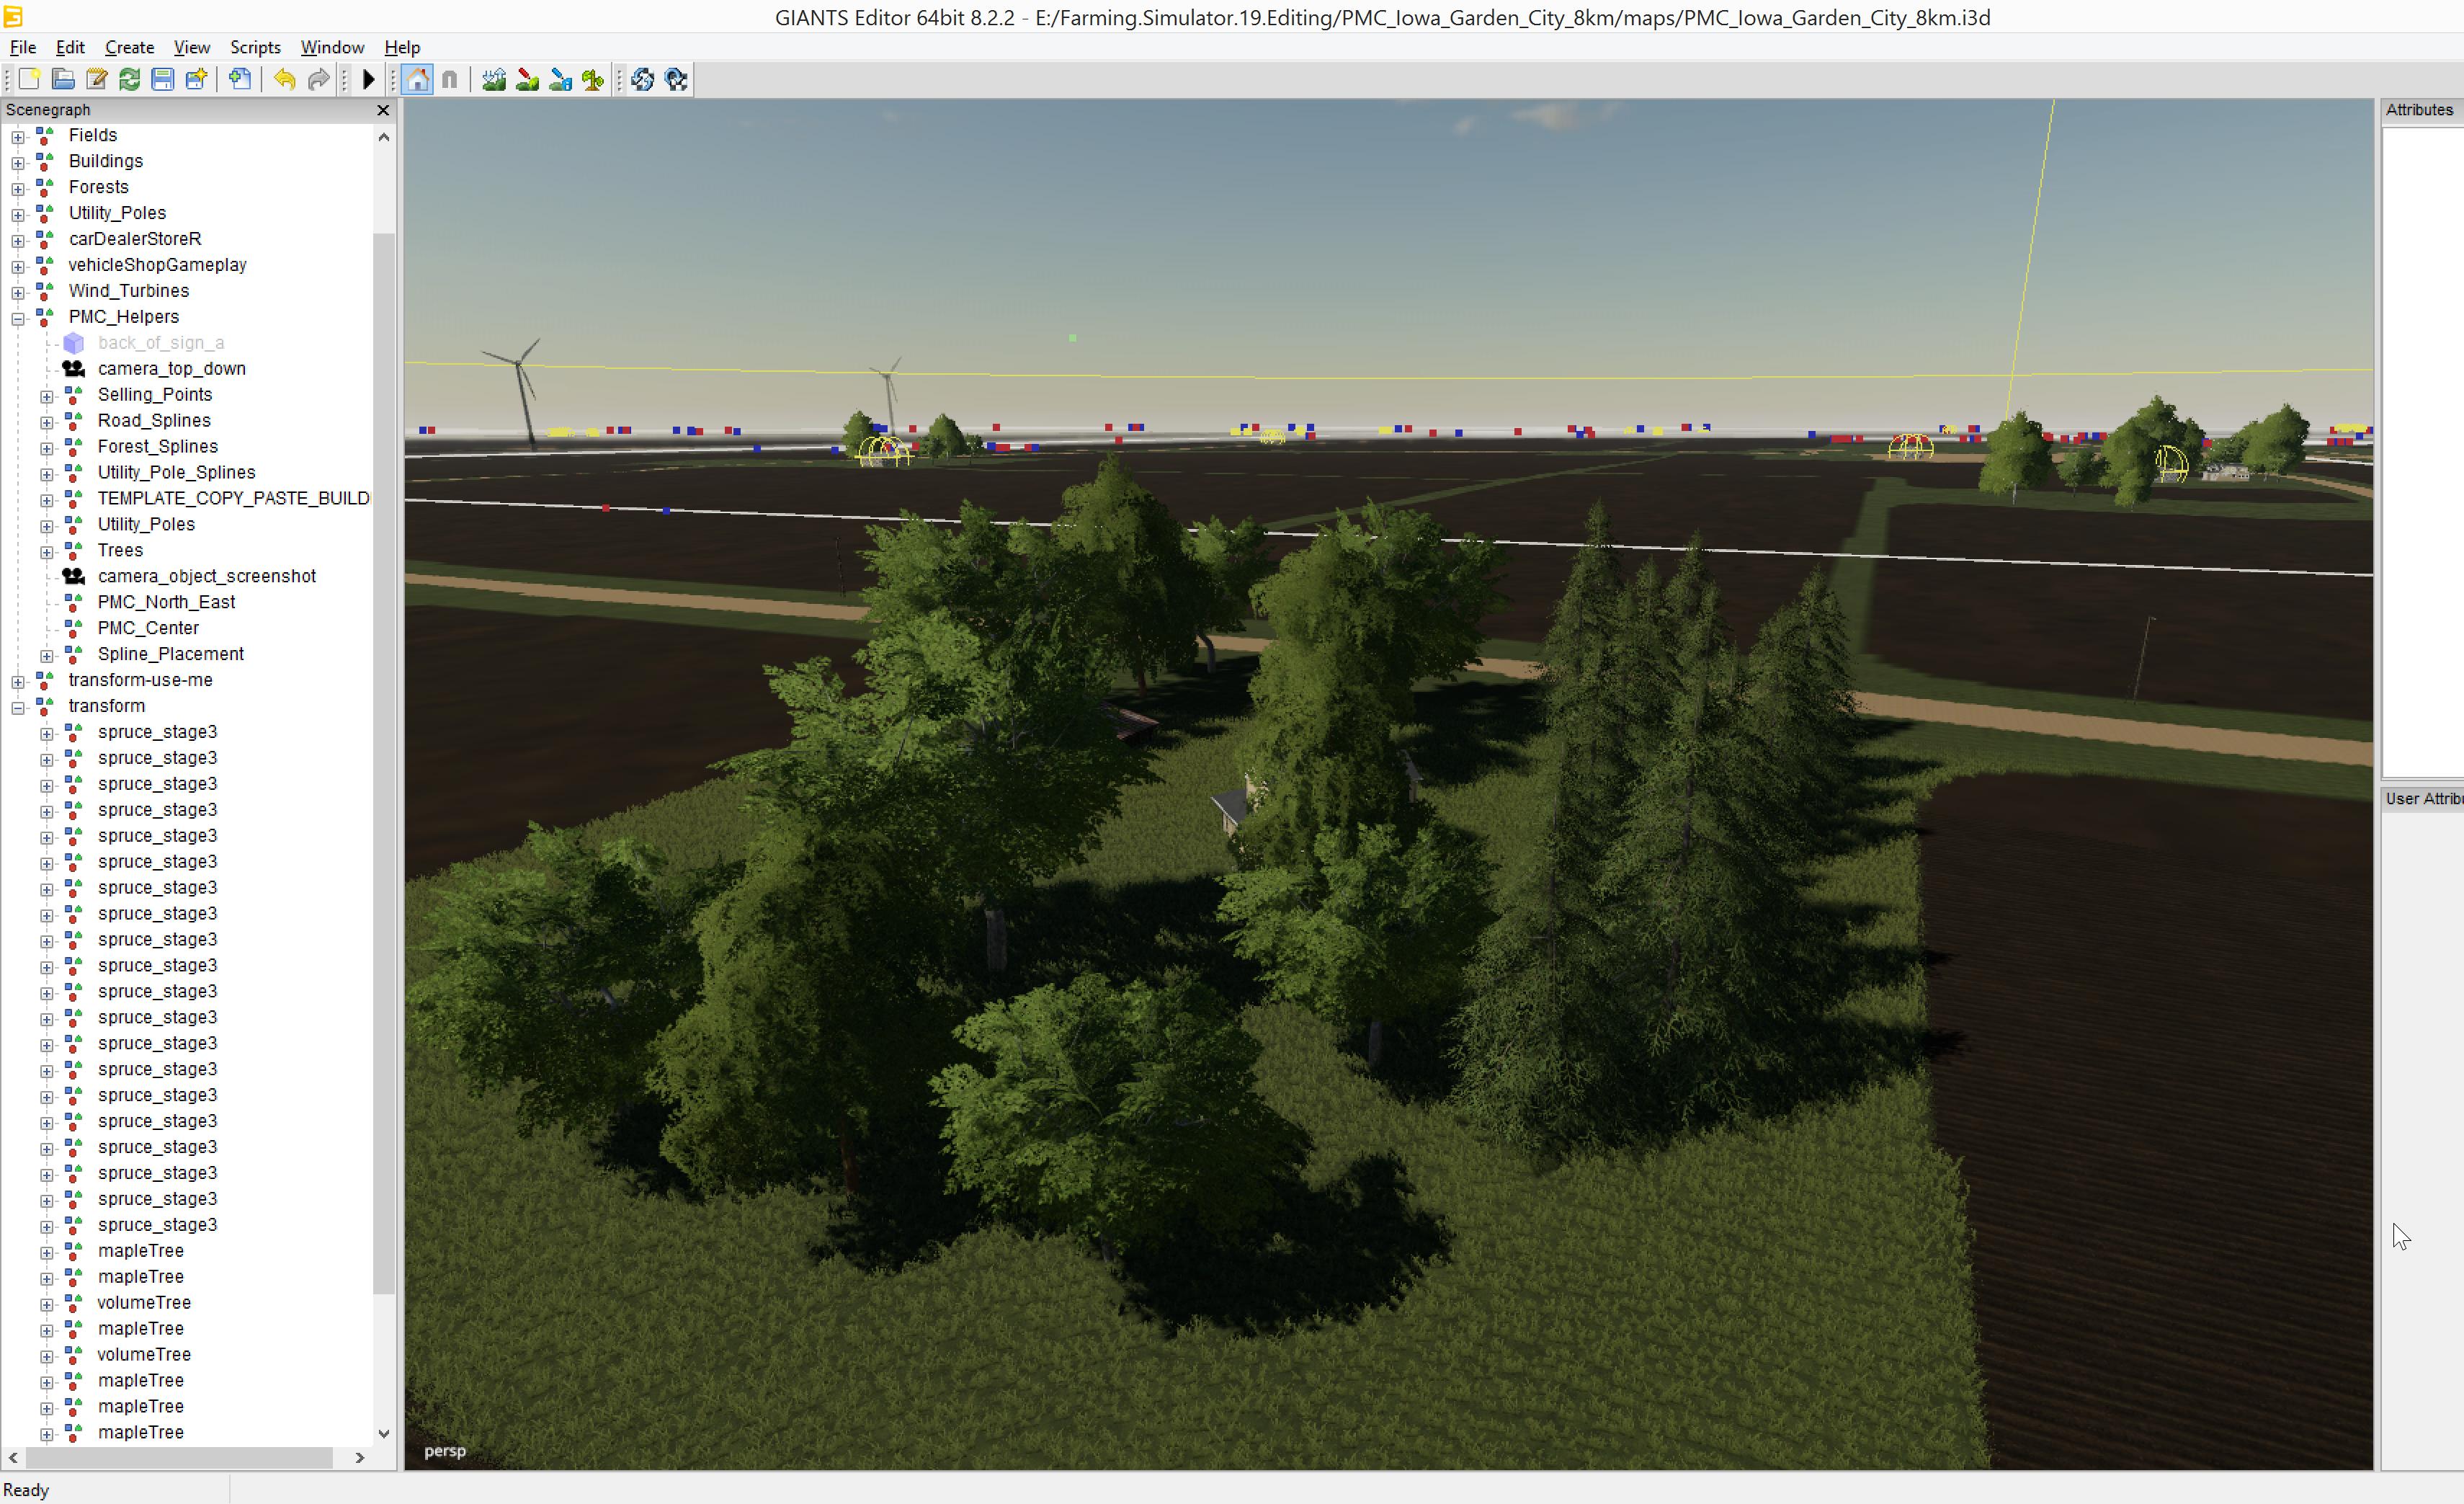Click the Save floppy disk icon
Image resolution: width=2464 pixels, height=1504 pixels.
click(163, 80)
